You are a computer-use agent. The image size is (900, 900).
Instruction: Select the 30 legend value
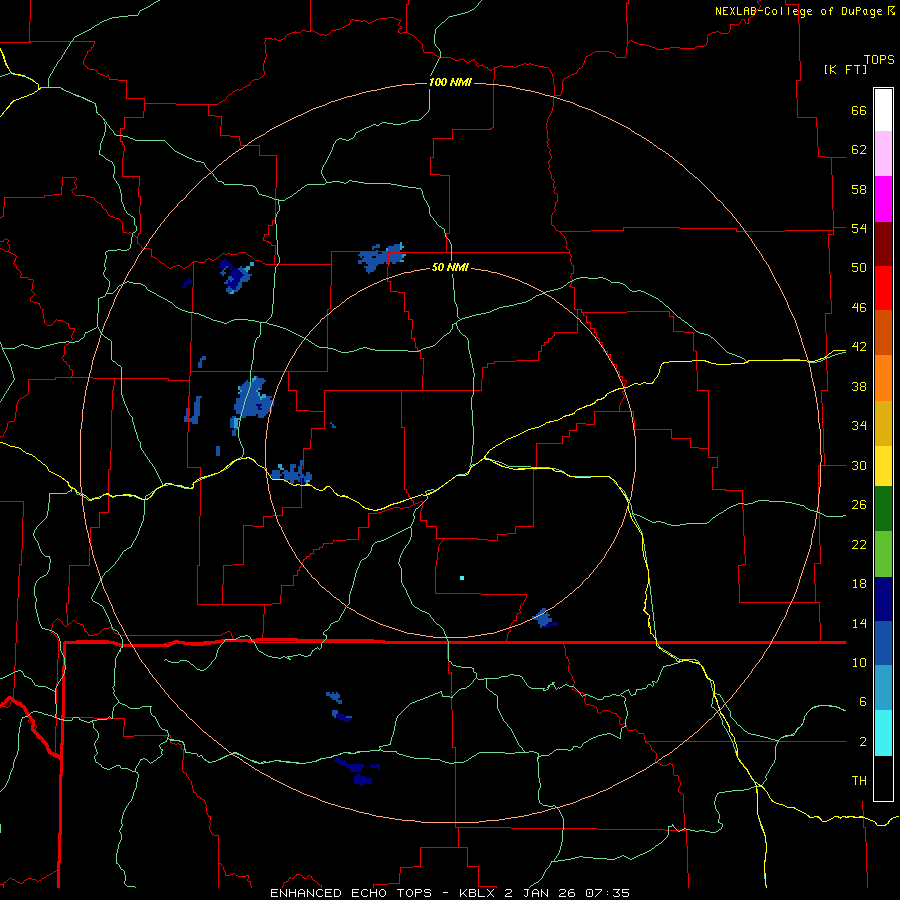click(x=859, y=465)
